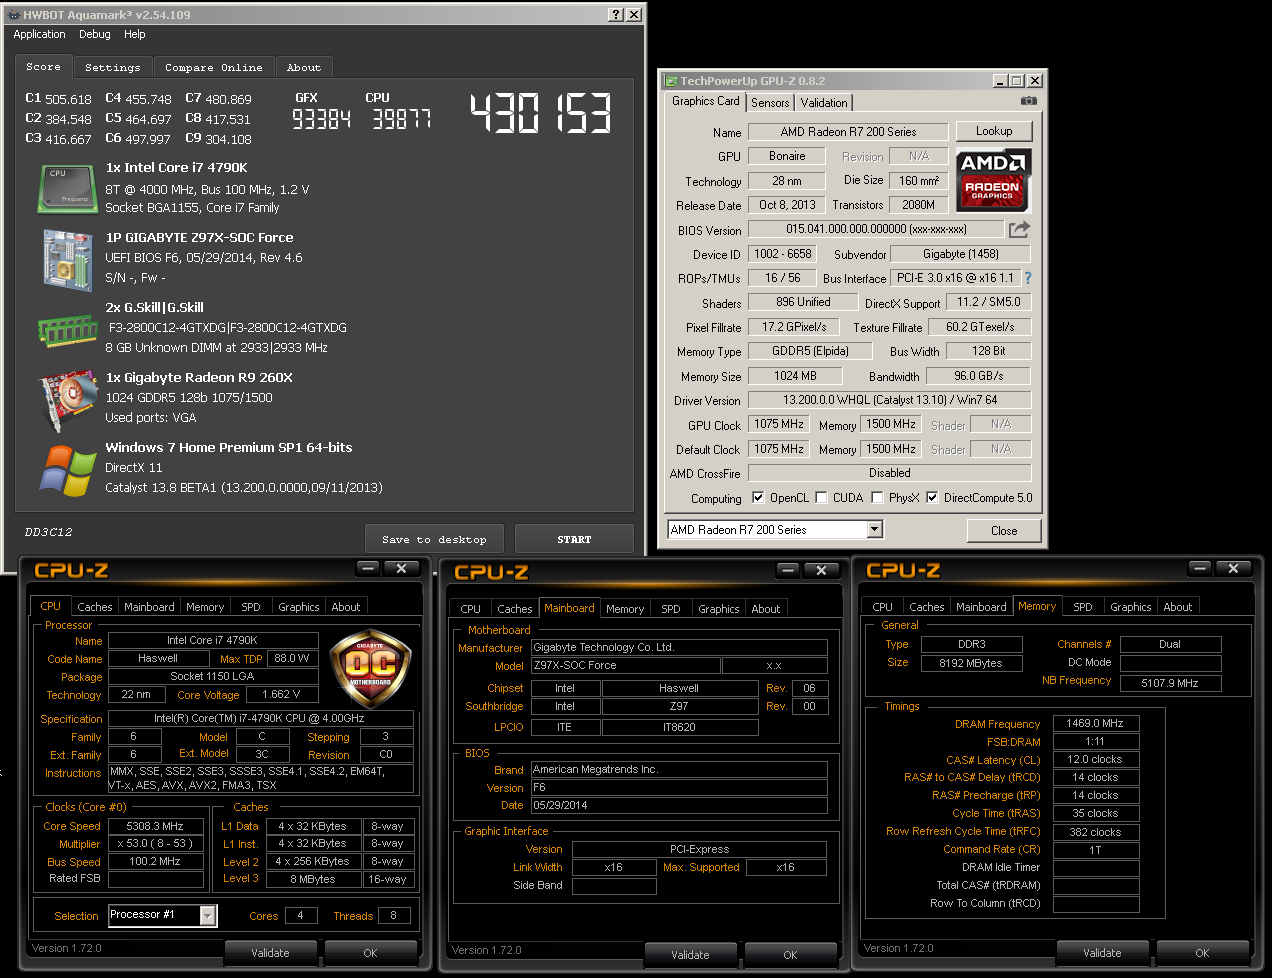Click the DRAM Frequency value 1469.0 MHz
The image size is (1272, 978).
pos(1095,723)
